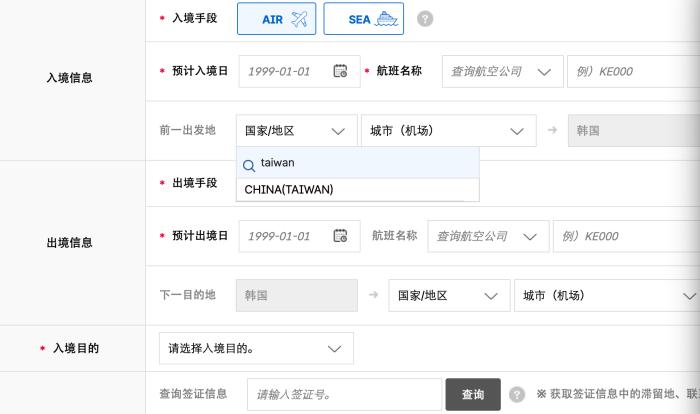Click the departure flight number field
This screenshot has width=700, height=414.
[x=625, y=237]
